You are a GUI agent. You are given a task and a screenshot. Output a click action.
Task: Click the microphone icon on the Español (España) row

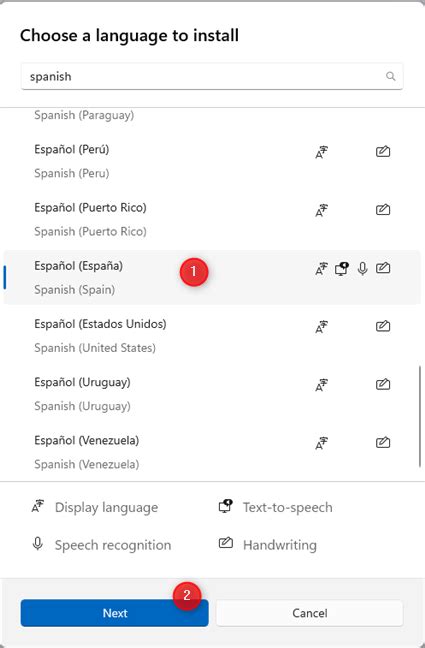click(363, 269)
